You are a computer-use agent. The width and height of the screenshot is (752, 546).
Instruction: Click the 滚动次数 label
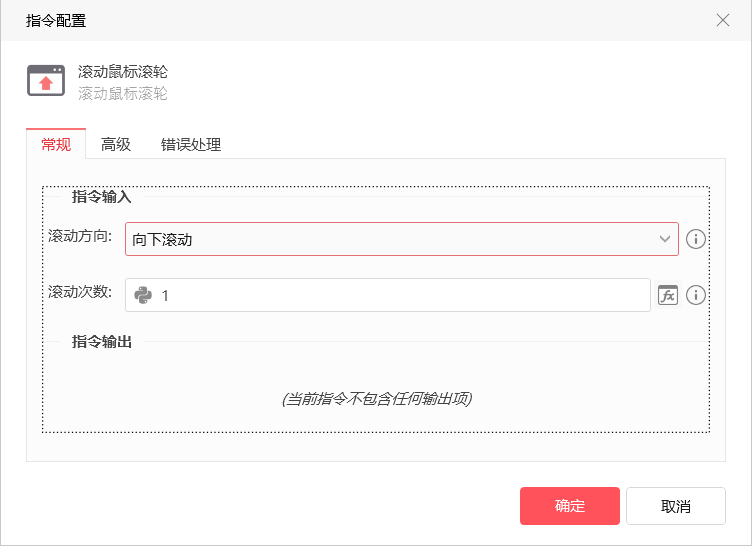(x=80, y=292)
